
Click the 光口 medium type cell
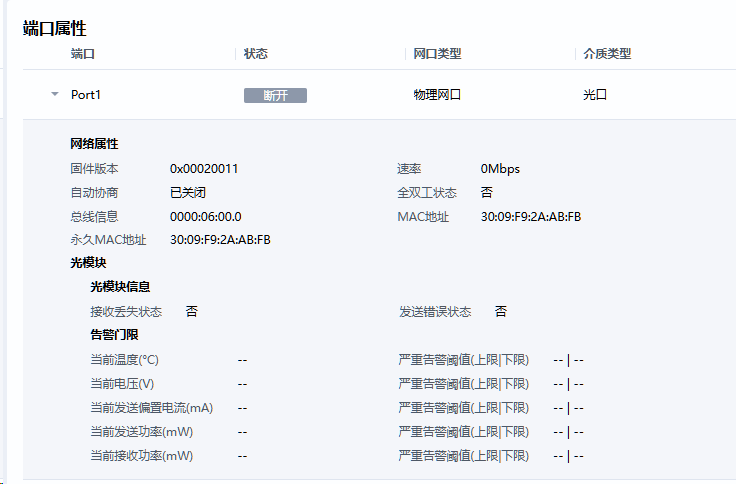click(x=595, y=95)
